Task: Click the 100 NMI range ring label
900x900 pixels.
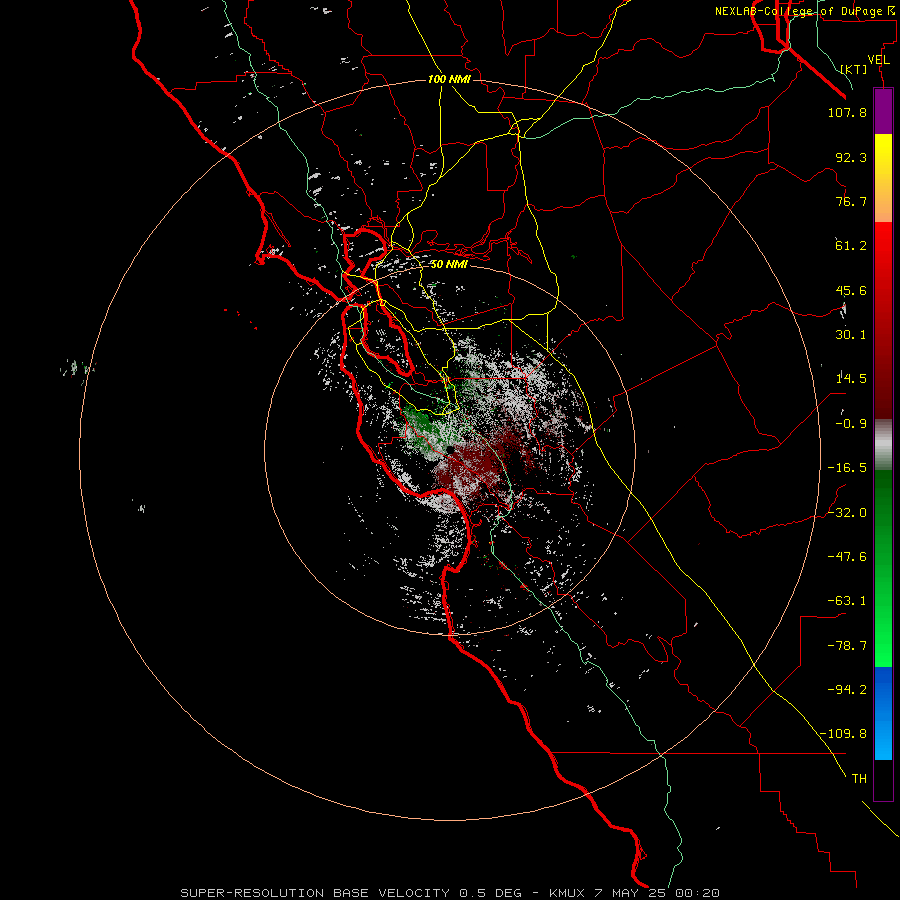Action: [x=449, y=79]
